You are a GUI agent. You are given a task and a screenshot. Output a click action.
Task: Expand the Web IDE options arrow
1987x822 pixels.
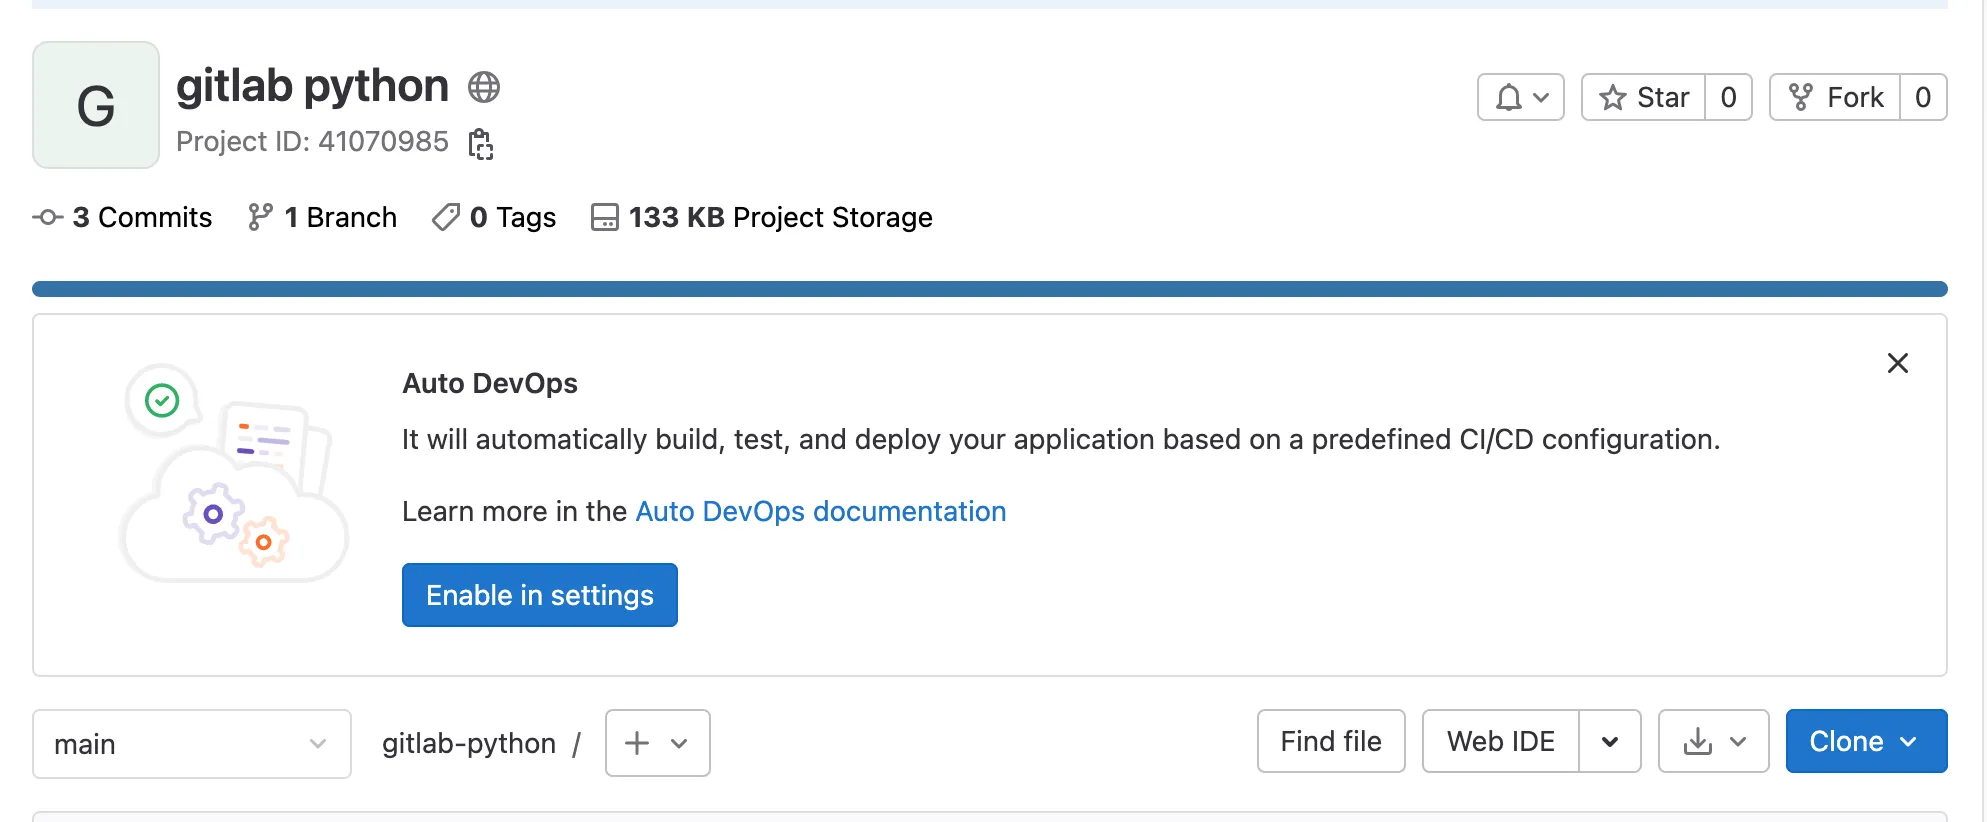[x=1610, y=741]
